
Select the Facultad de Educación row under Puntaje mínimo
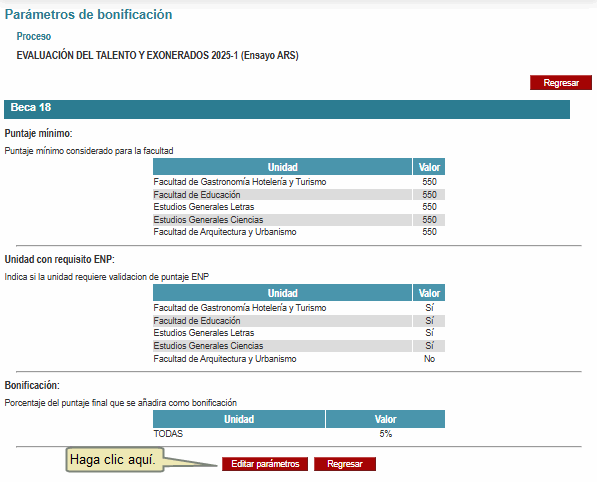point(299,195)
